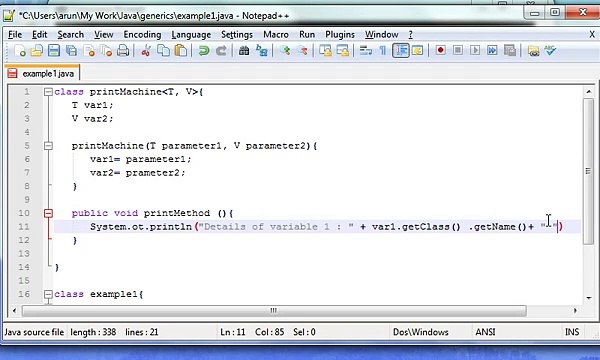The image size is (600, 360).
Task: Paste from clipboard using Paste icon
Action: (x=181, y=50)
